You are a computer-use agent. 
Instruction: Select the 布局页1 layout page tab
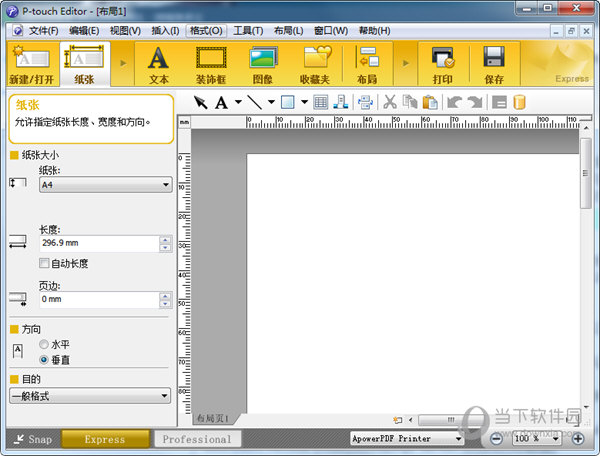[213, 419]
